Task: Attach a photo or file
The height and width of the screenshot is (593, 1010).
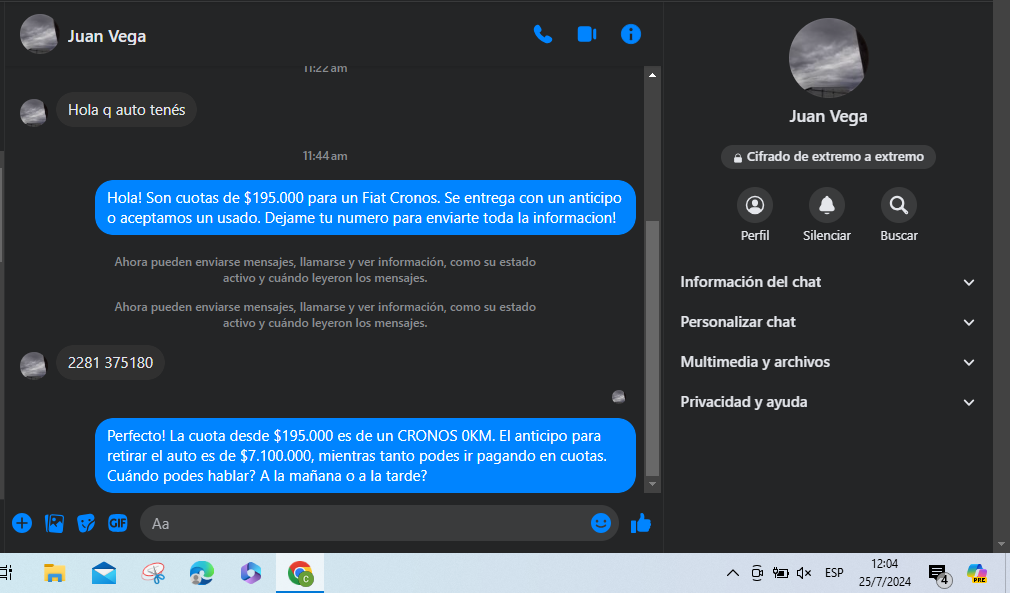Action: [x=54, y=523]
